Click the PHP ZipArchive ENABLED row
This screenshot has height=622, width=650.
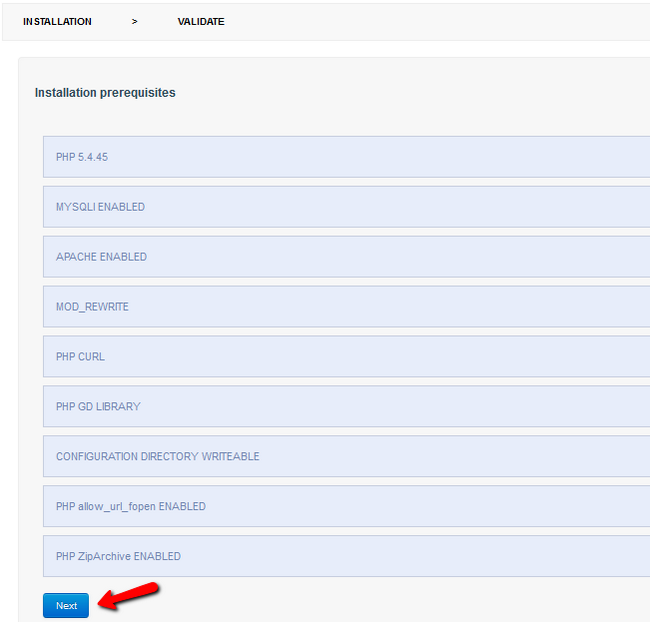(345, 556)
